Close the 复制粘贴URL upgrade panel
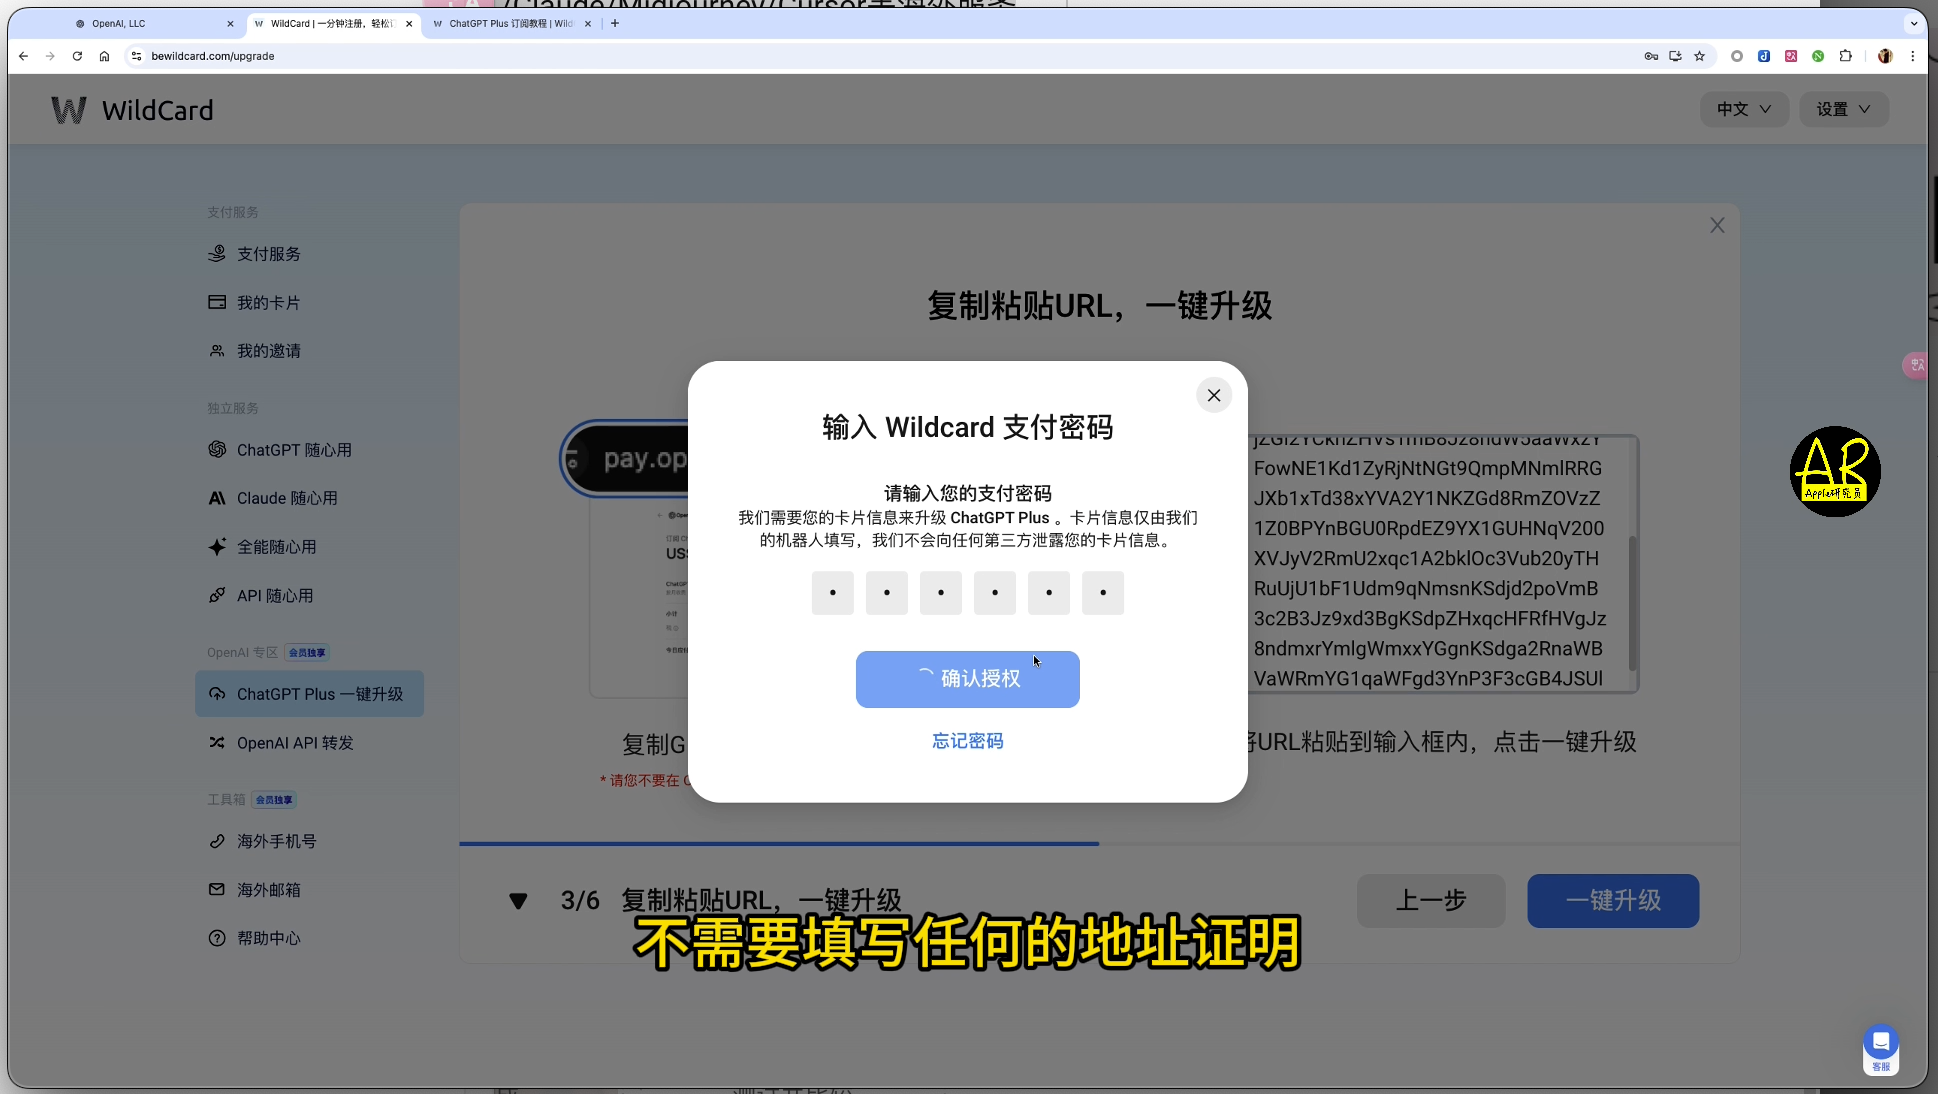The height and width of the screenshot is (1094, 1938). [1717, 225]
